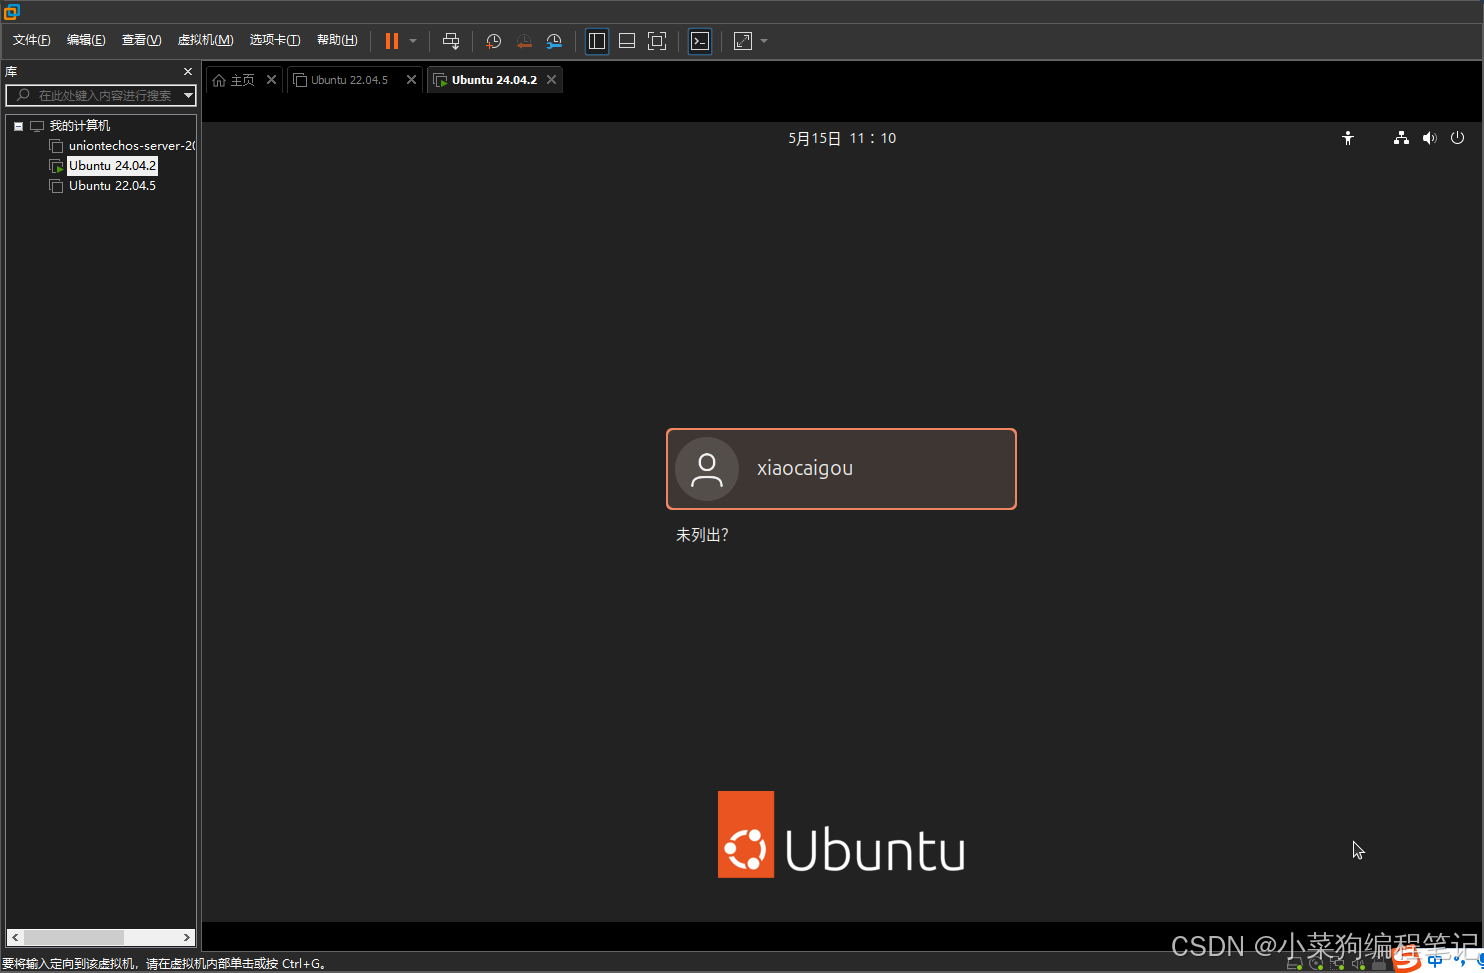Toggle the console view button
1484x973 pixels.
coord(700,41)
